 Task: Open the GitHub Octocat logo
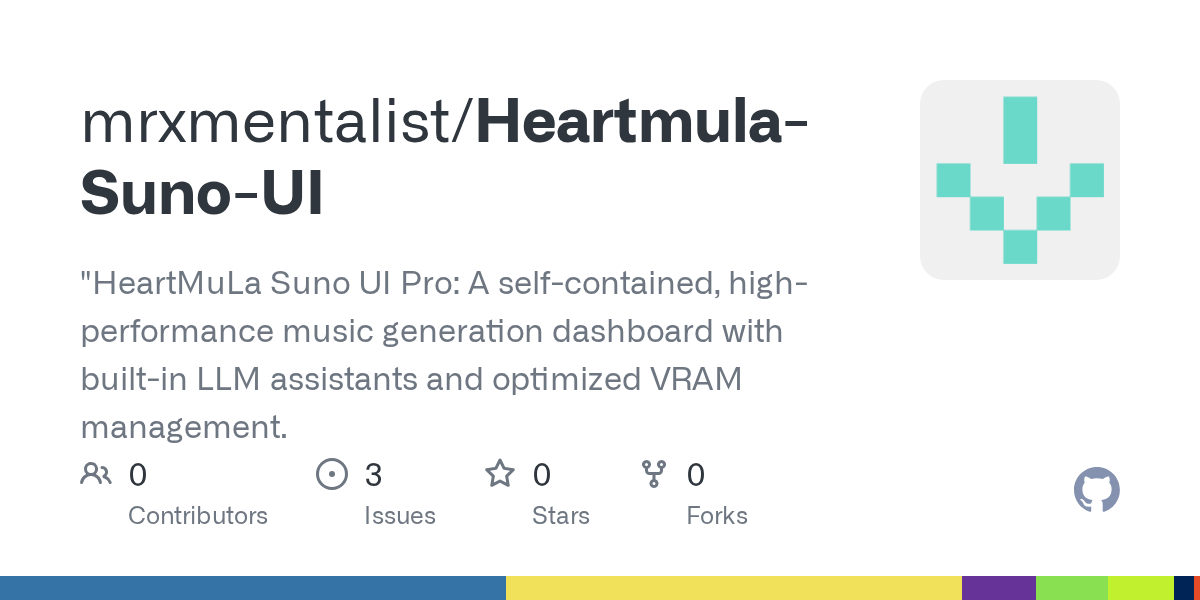[1096, 490]
